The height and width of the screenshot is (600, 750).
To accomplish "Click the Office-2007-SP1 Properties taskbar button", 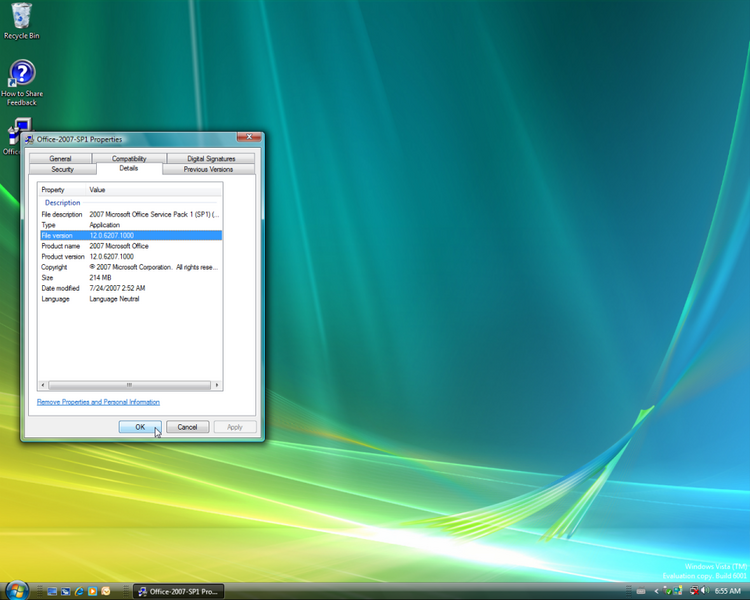I will pyautogui.click(x=179, y=591).
